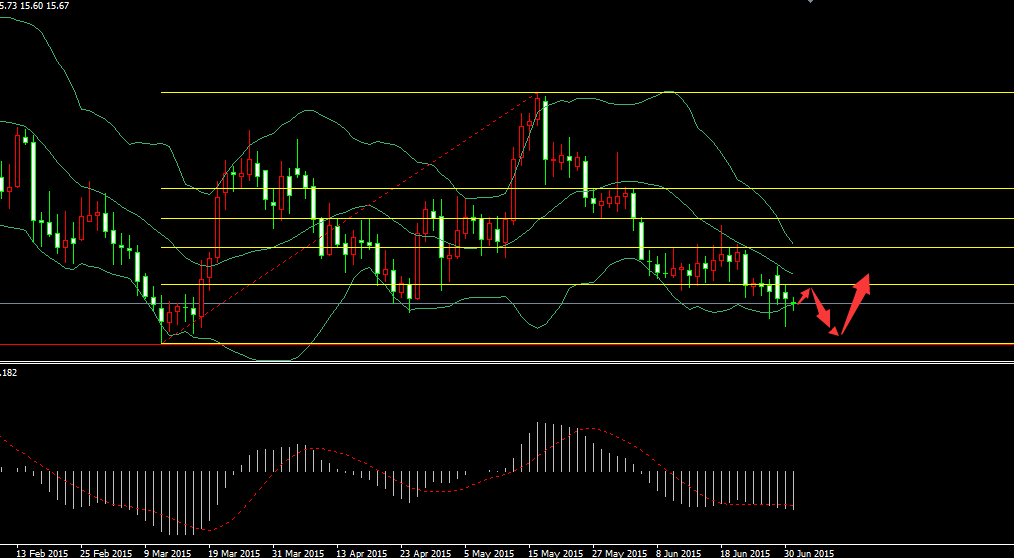
Task: Select the topmost yellow horizontal line
Action: click(400, 93)
